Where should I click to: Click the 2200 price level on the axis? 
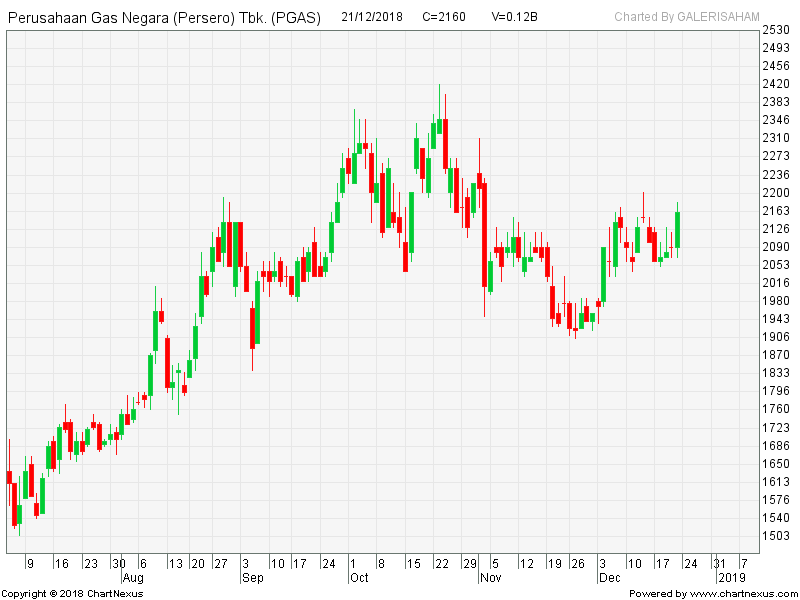(776, 192)
